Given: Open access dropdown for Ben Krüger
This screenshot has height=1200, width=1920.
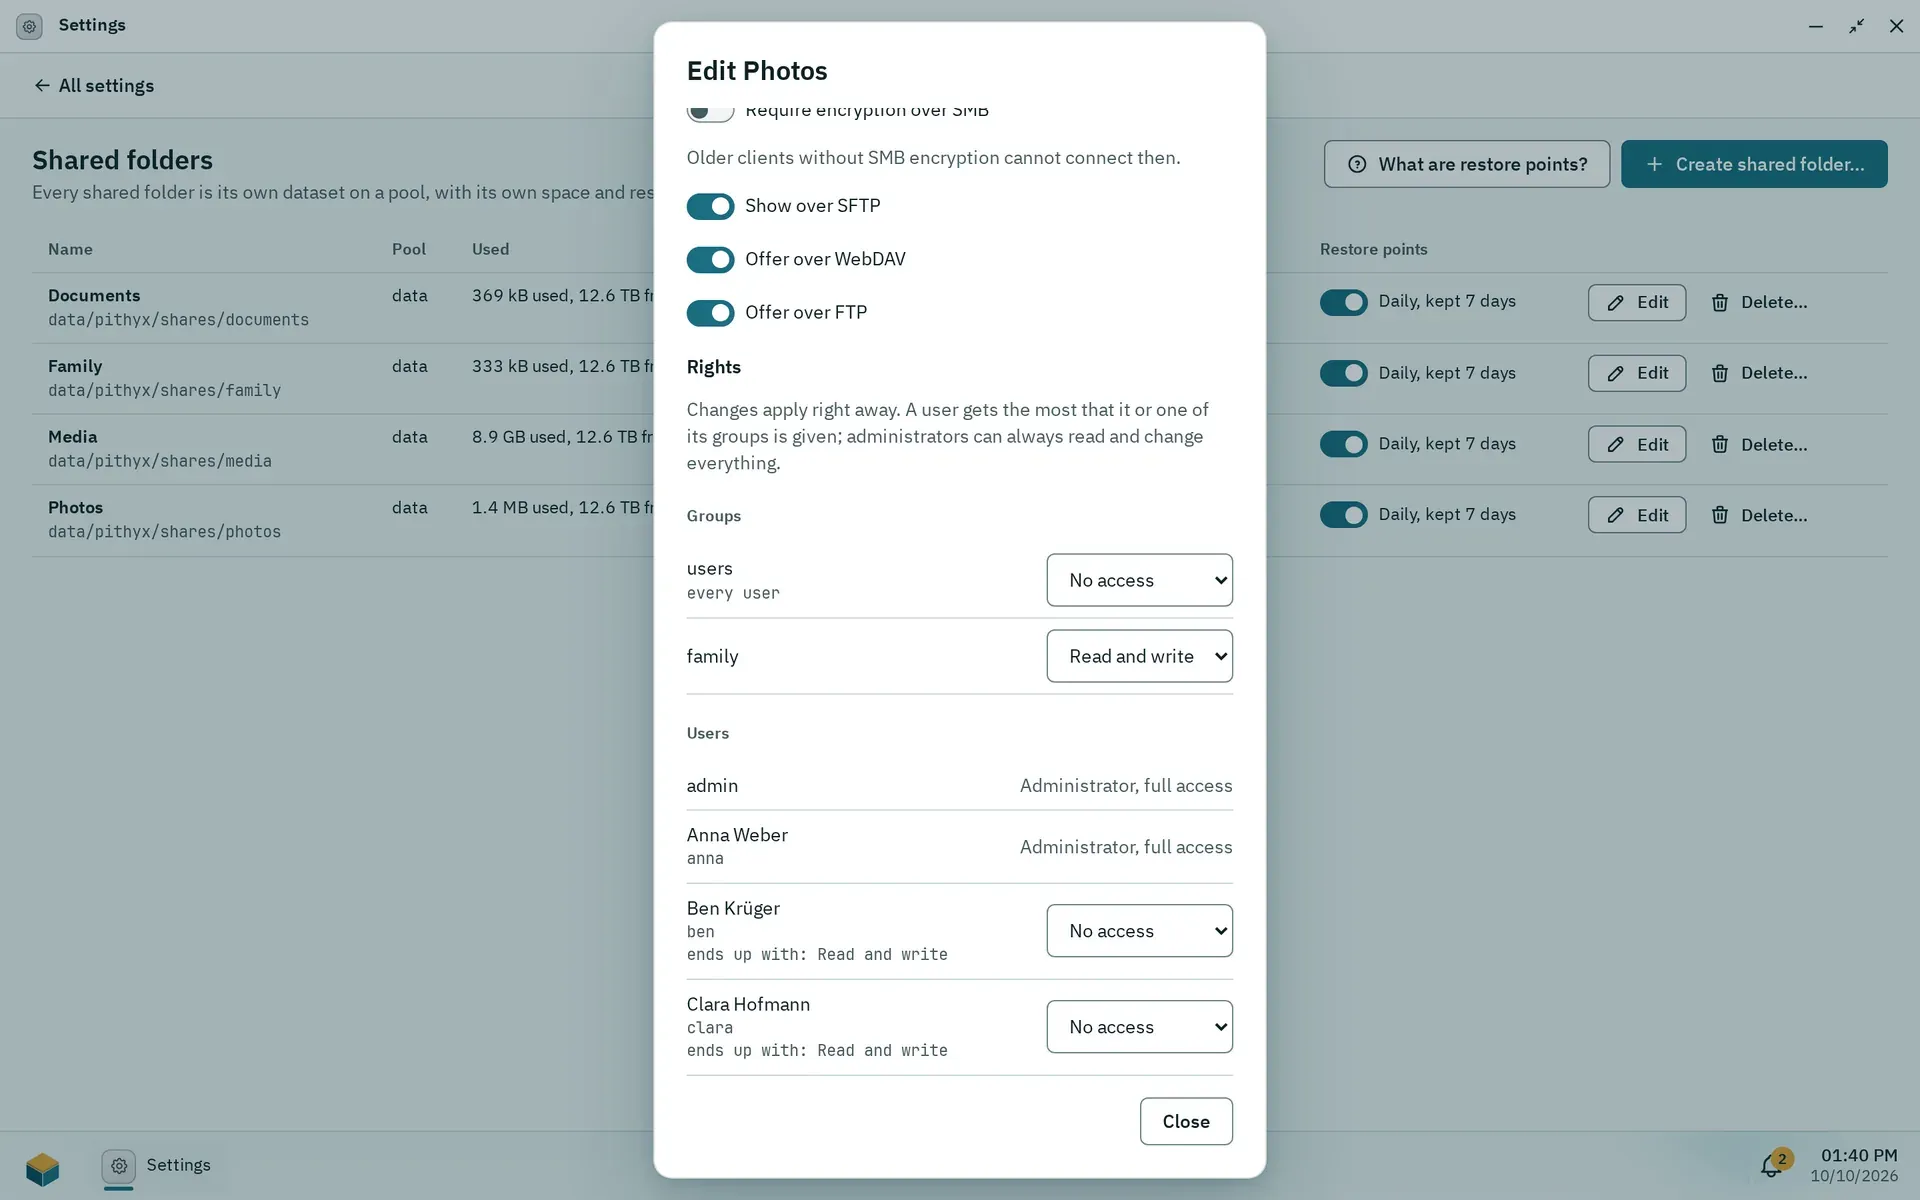Looking at the screenshot, I should (x=1139, y=931).
